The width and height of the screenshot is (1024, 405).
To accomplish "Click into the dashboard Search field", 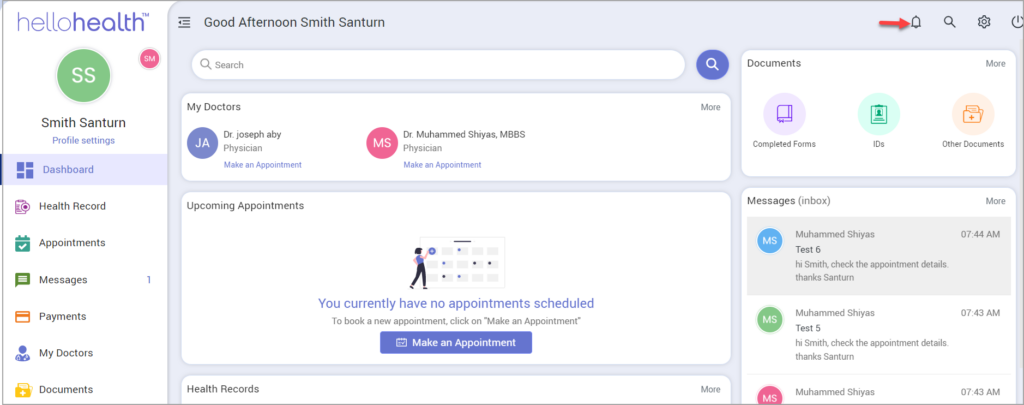I will tap(440, 65).
